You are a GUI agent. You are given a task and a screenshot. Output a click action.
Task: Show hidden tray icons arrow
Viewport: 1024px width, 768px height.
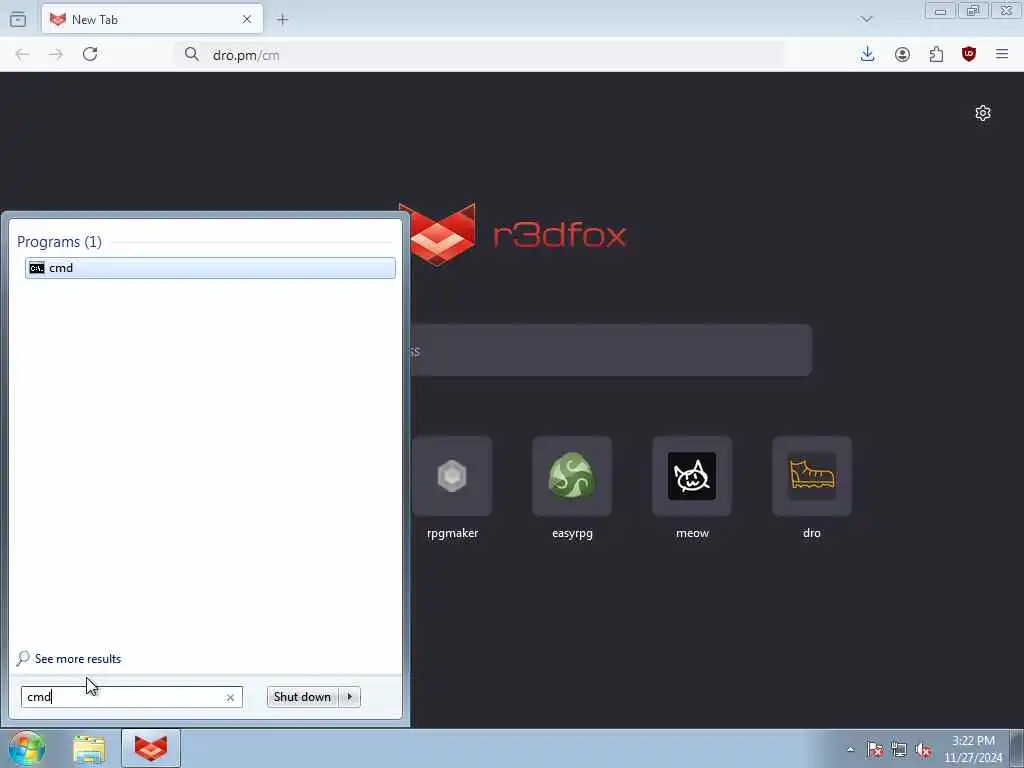click(850, 750)
